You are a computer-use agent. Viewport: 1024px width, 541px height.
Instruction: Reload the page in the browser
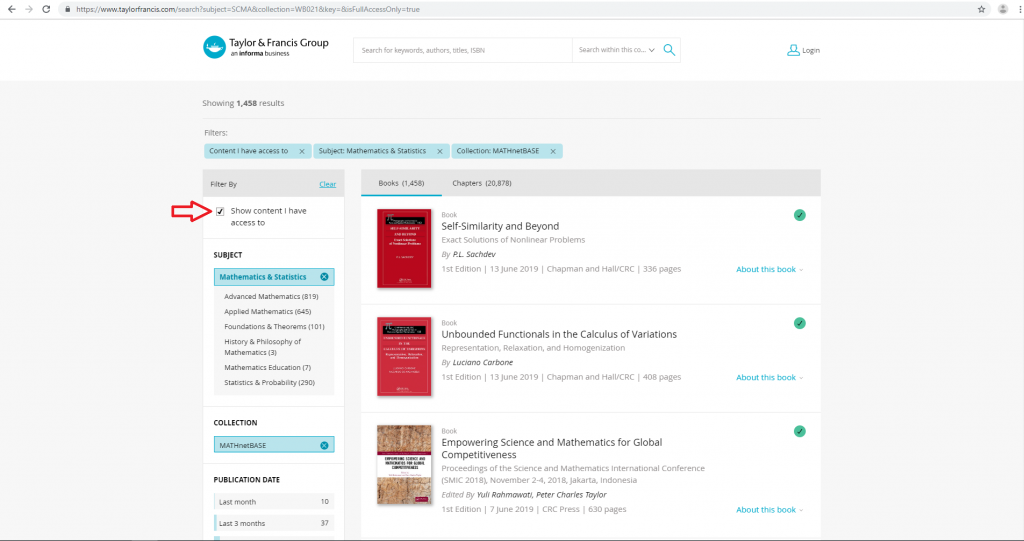[x=47, y=9]
